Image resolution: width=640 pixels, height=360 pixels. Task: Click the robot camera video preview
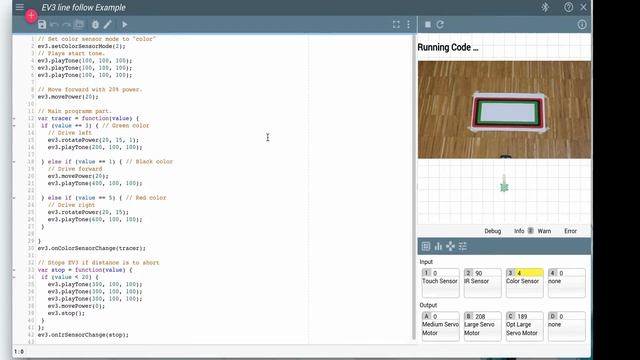click(x=504, y=110)
